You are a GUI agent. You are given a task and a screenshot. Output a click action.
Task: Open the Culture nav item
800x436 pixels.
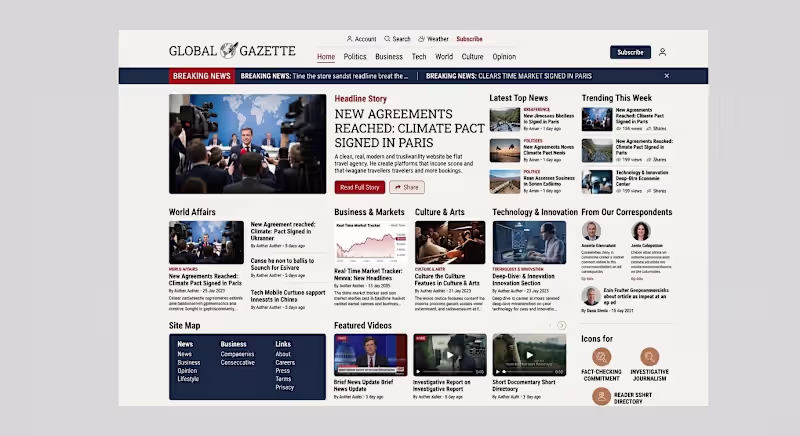472,57
